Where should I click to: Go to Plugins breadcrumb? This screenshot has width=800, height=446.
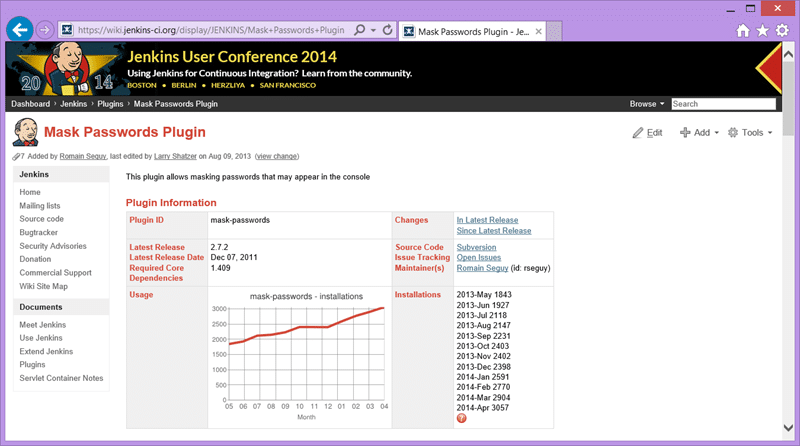(x=110, y=104)
